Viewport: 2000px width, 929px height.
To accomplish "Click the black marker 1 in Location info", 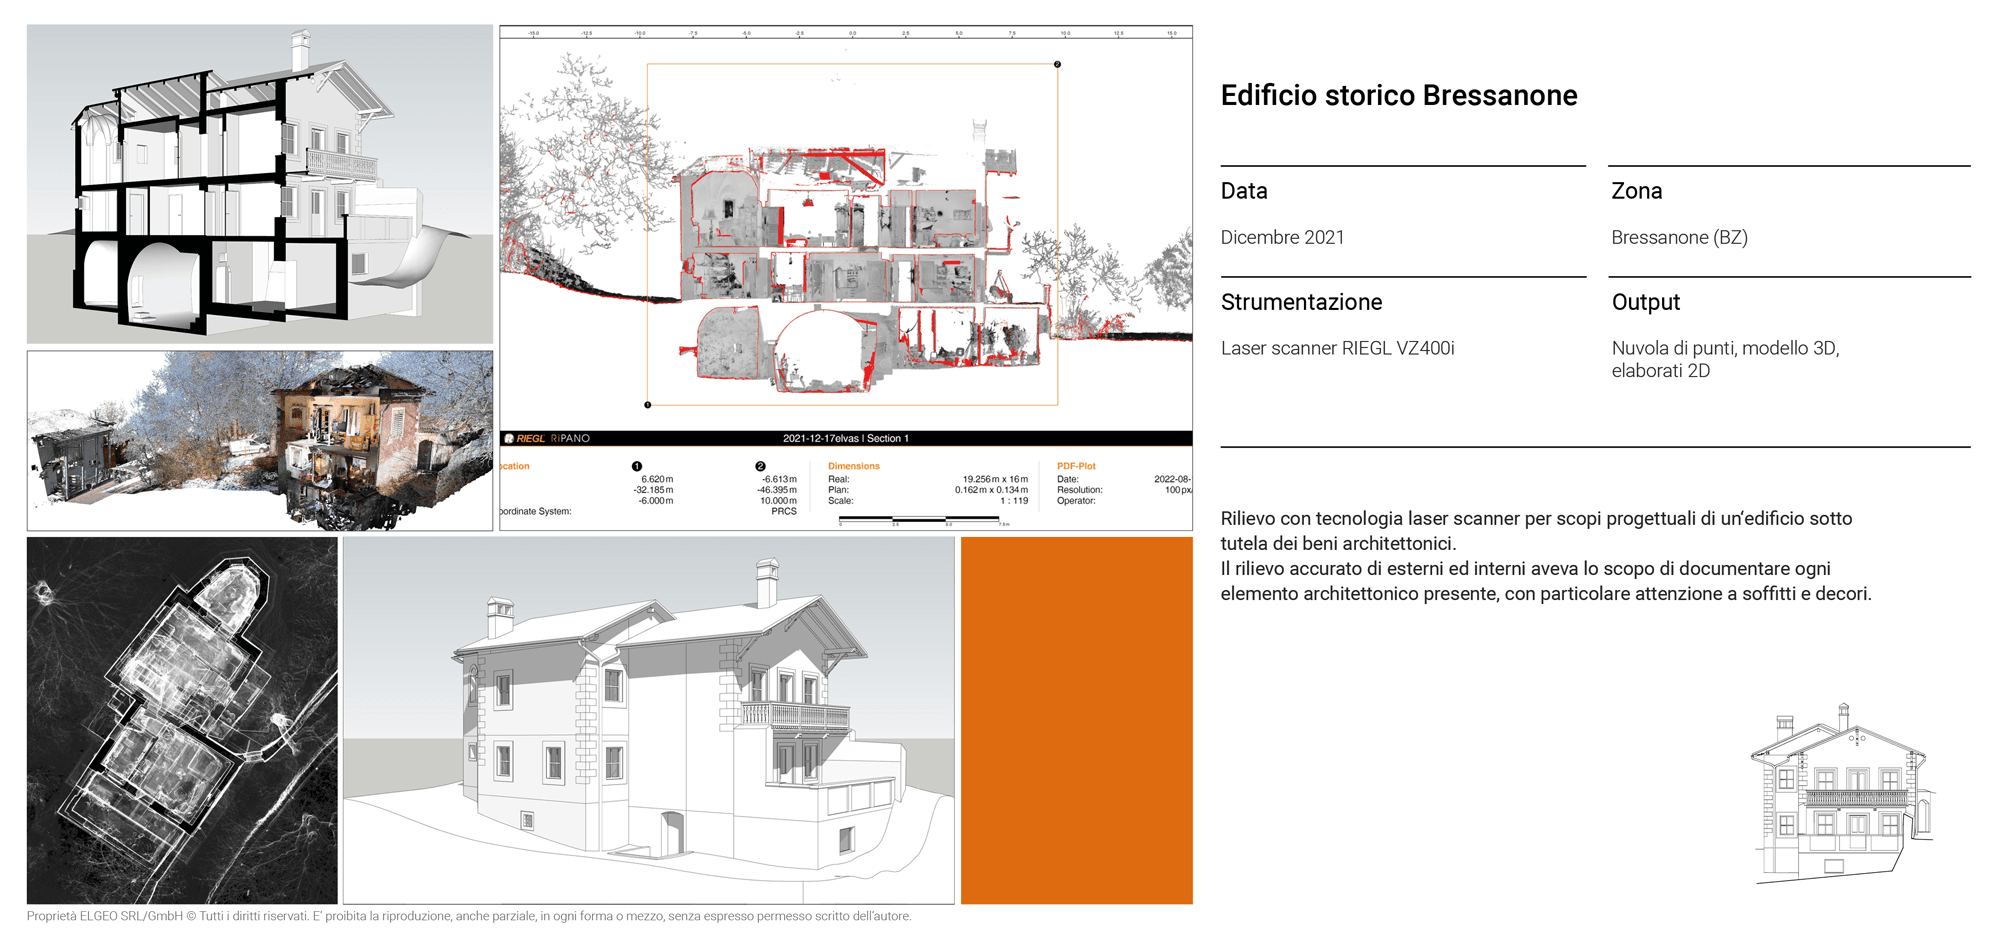I will pyautogui.click(x=637, y=467).
